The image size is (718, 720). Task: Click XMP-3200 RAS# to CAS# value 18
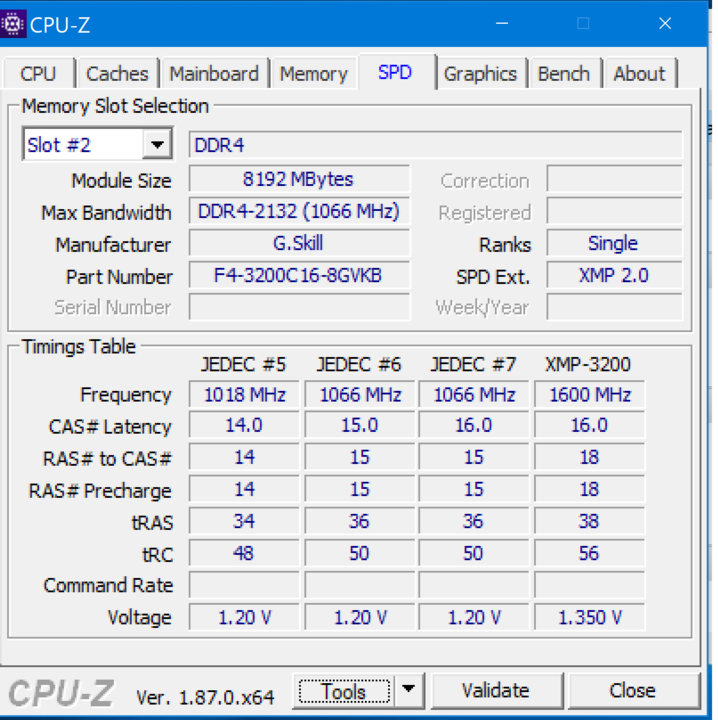[x=589, y=457]
